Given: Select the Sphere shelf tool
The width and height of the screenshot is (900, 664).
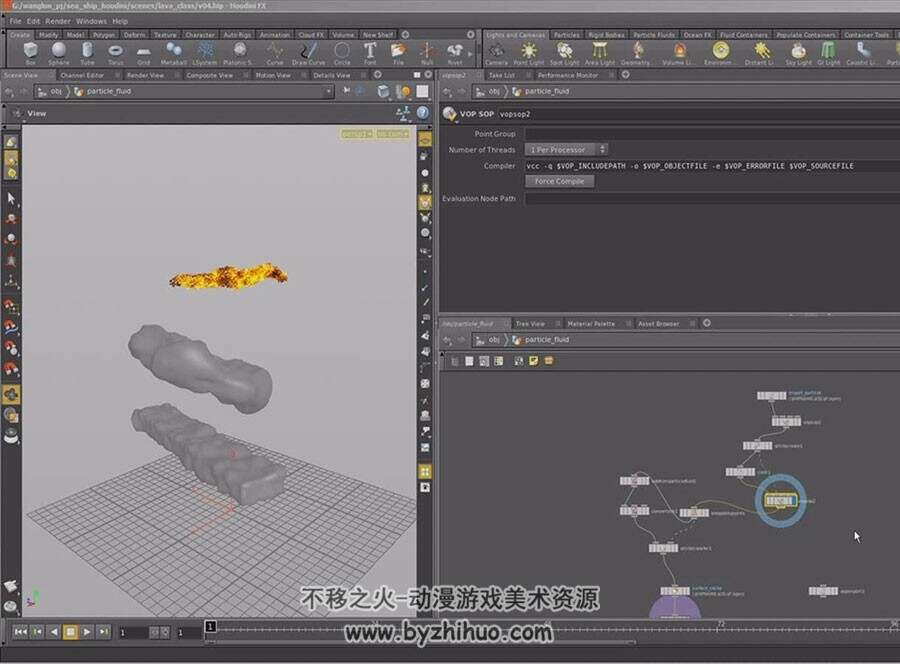Looking at the screenshot, I should tap(59, 53).
